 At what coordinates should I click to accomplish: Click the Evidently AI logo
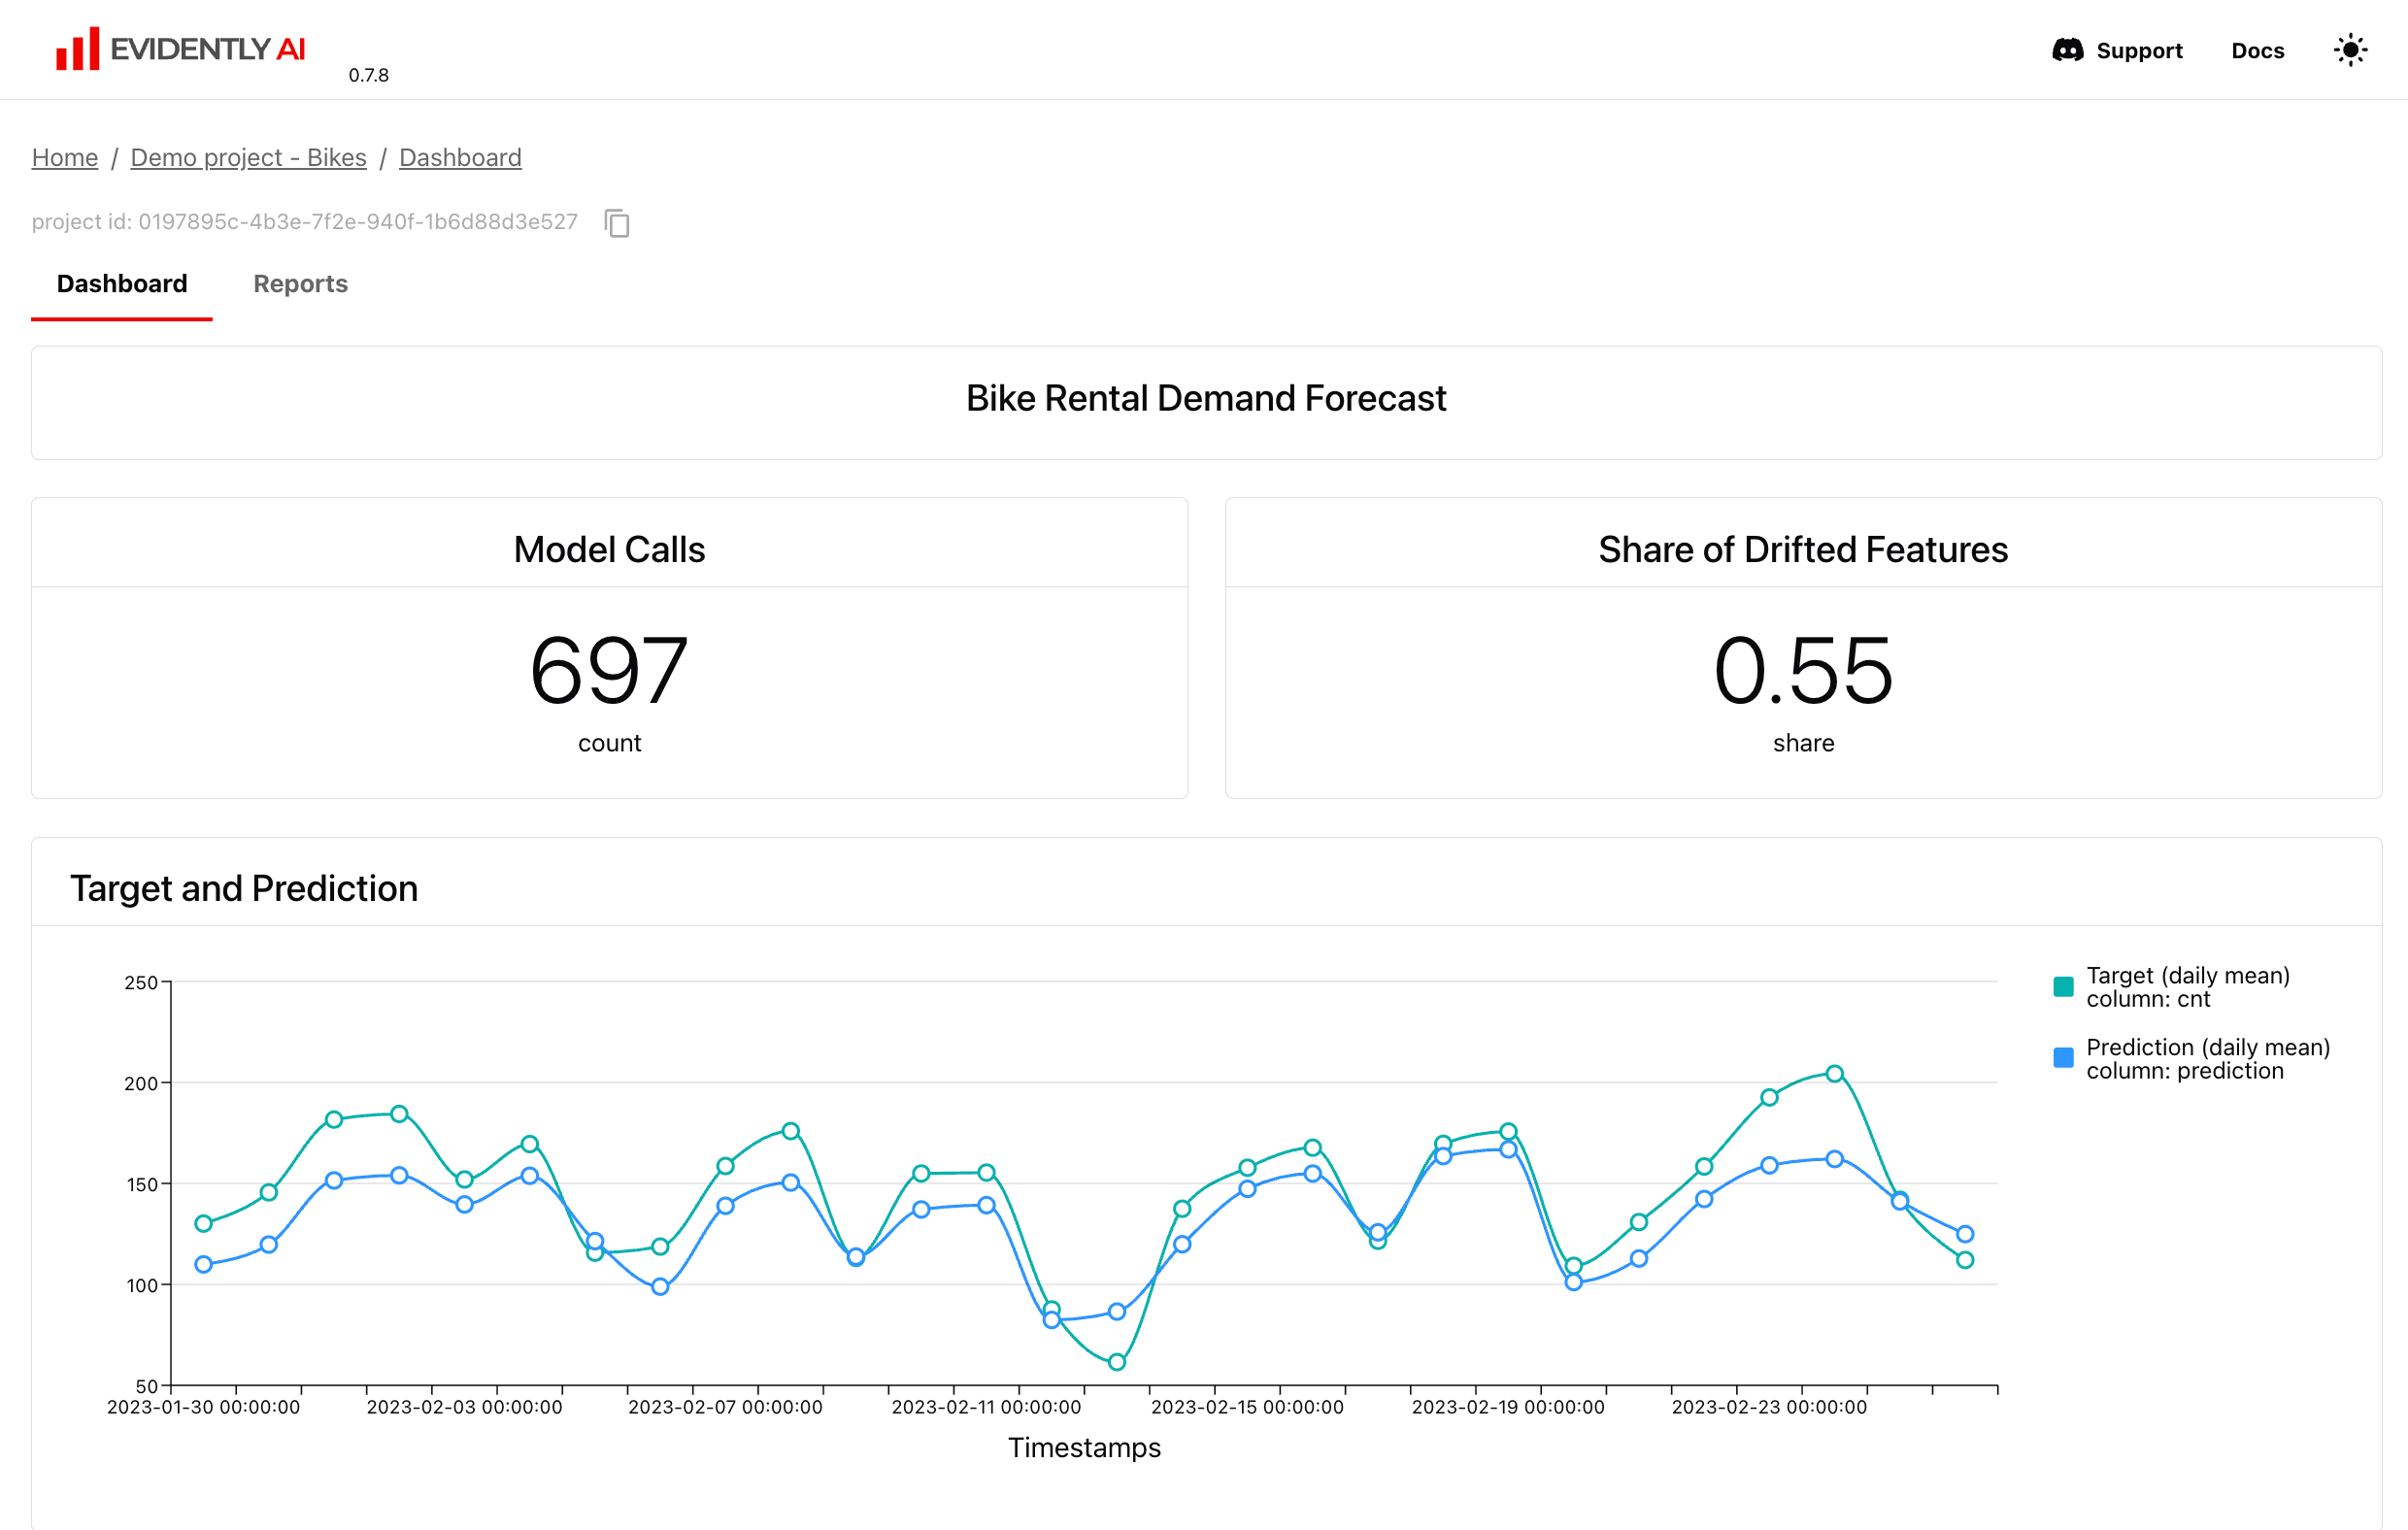tap(180, 49)
